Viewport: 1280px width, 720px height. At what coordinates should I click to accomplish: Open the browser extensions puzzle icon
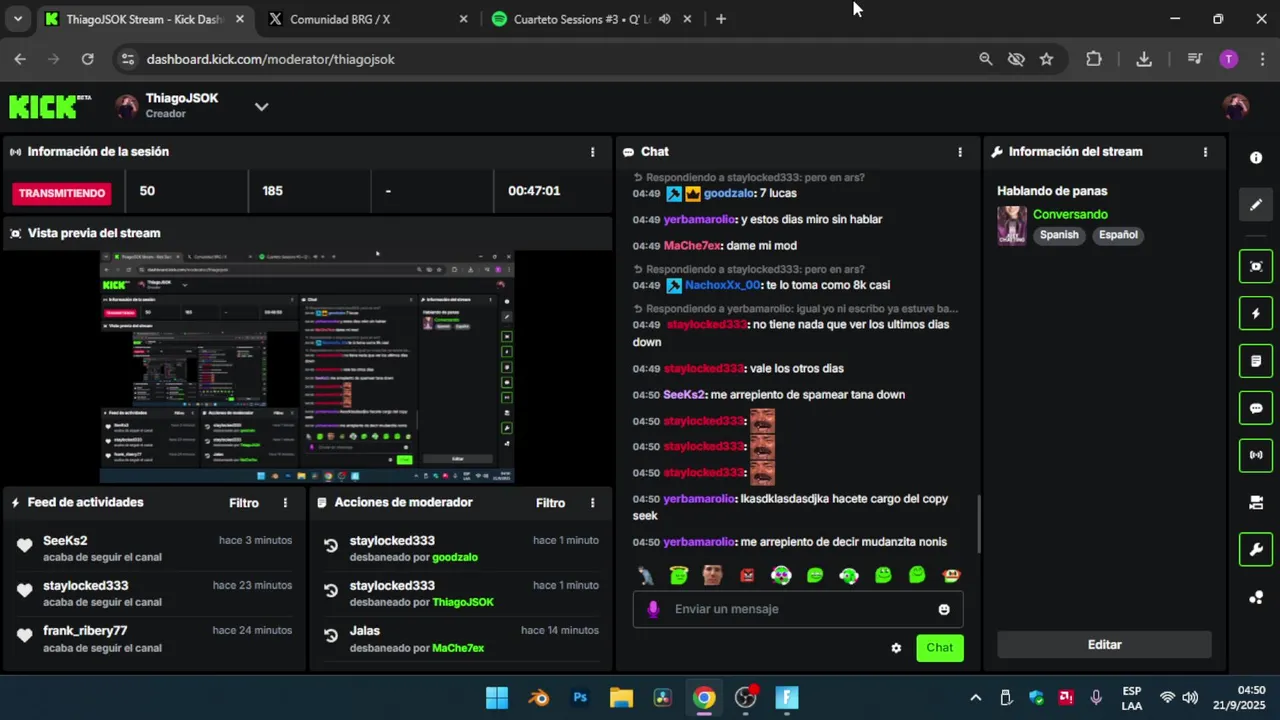pyautogui.click(x=1094, y=59)
